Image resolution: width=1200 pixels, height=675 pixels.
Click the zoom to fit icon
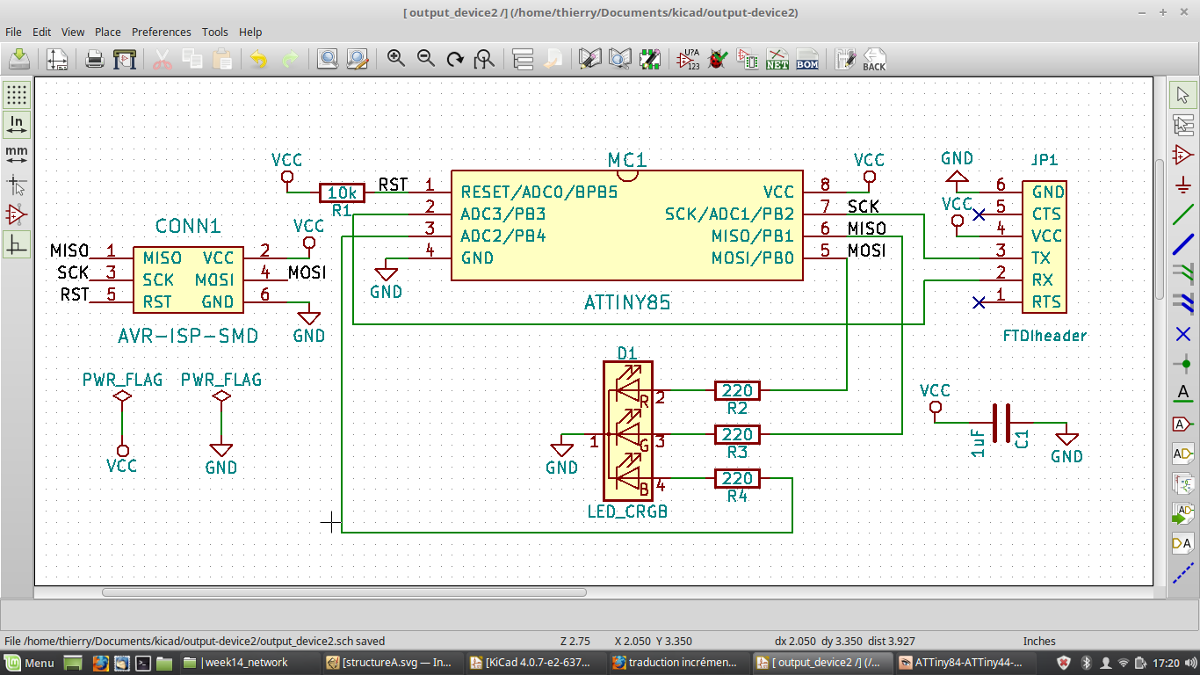click(485, 59)
